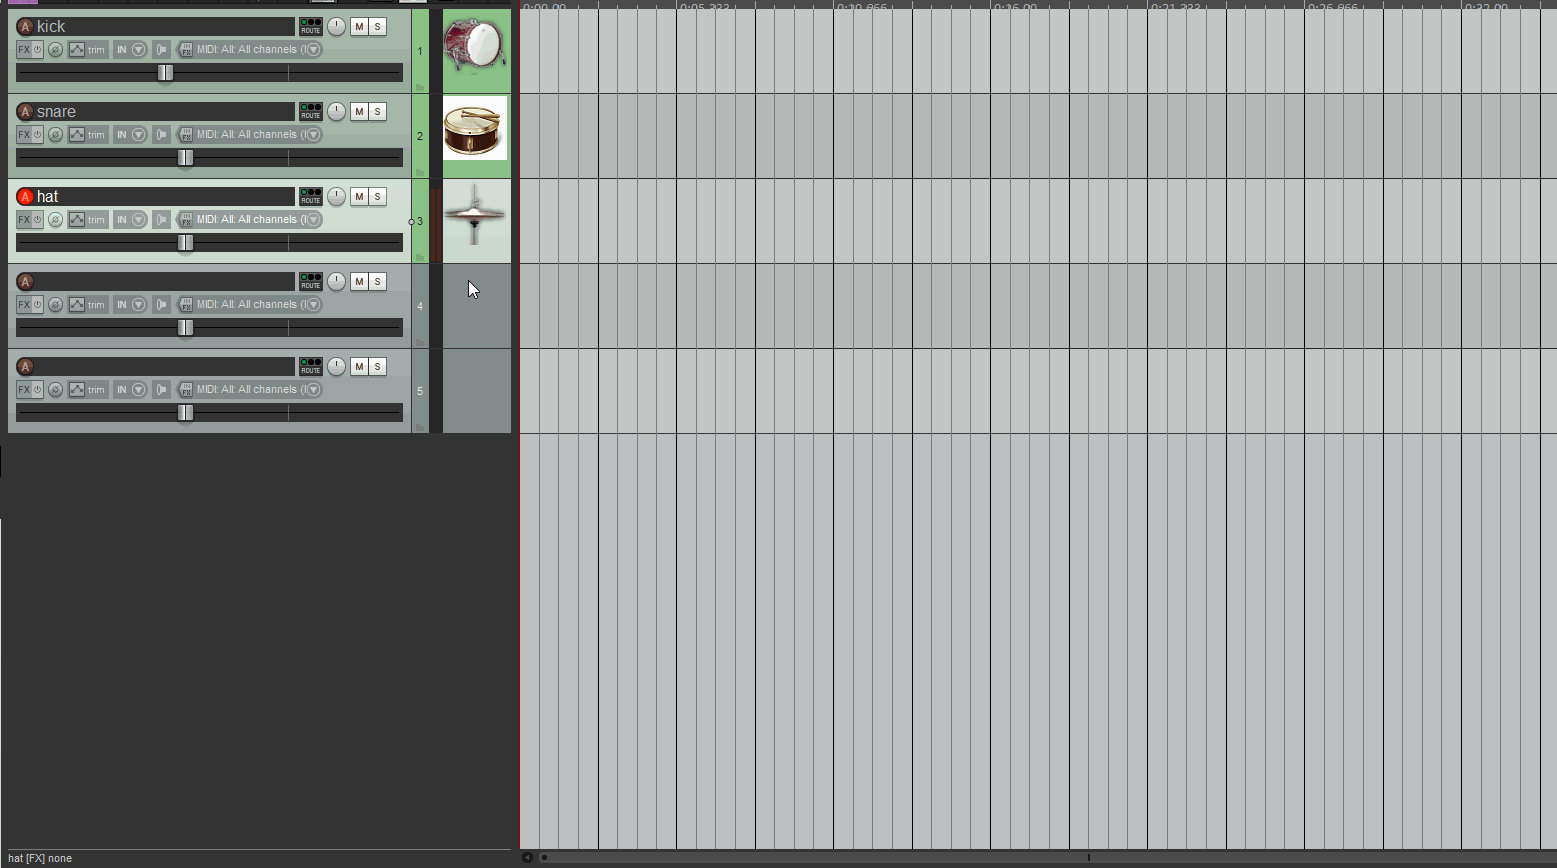Solo the snare track
The width and height of the screenshot is (1557, 868).
point(377,112)
